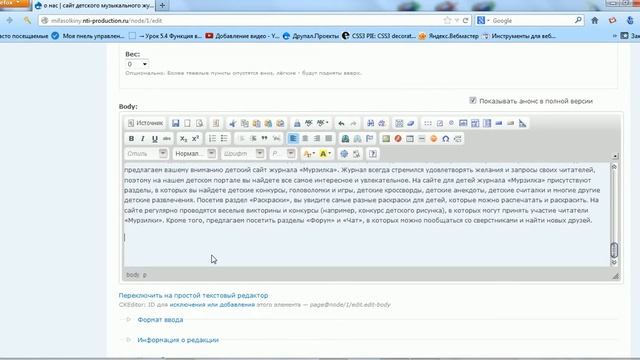Click the Preview icon in editor toolbar

[199, 123]
